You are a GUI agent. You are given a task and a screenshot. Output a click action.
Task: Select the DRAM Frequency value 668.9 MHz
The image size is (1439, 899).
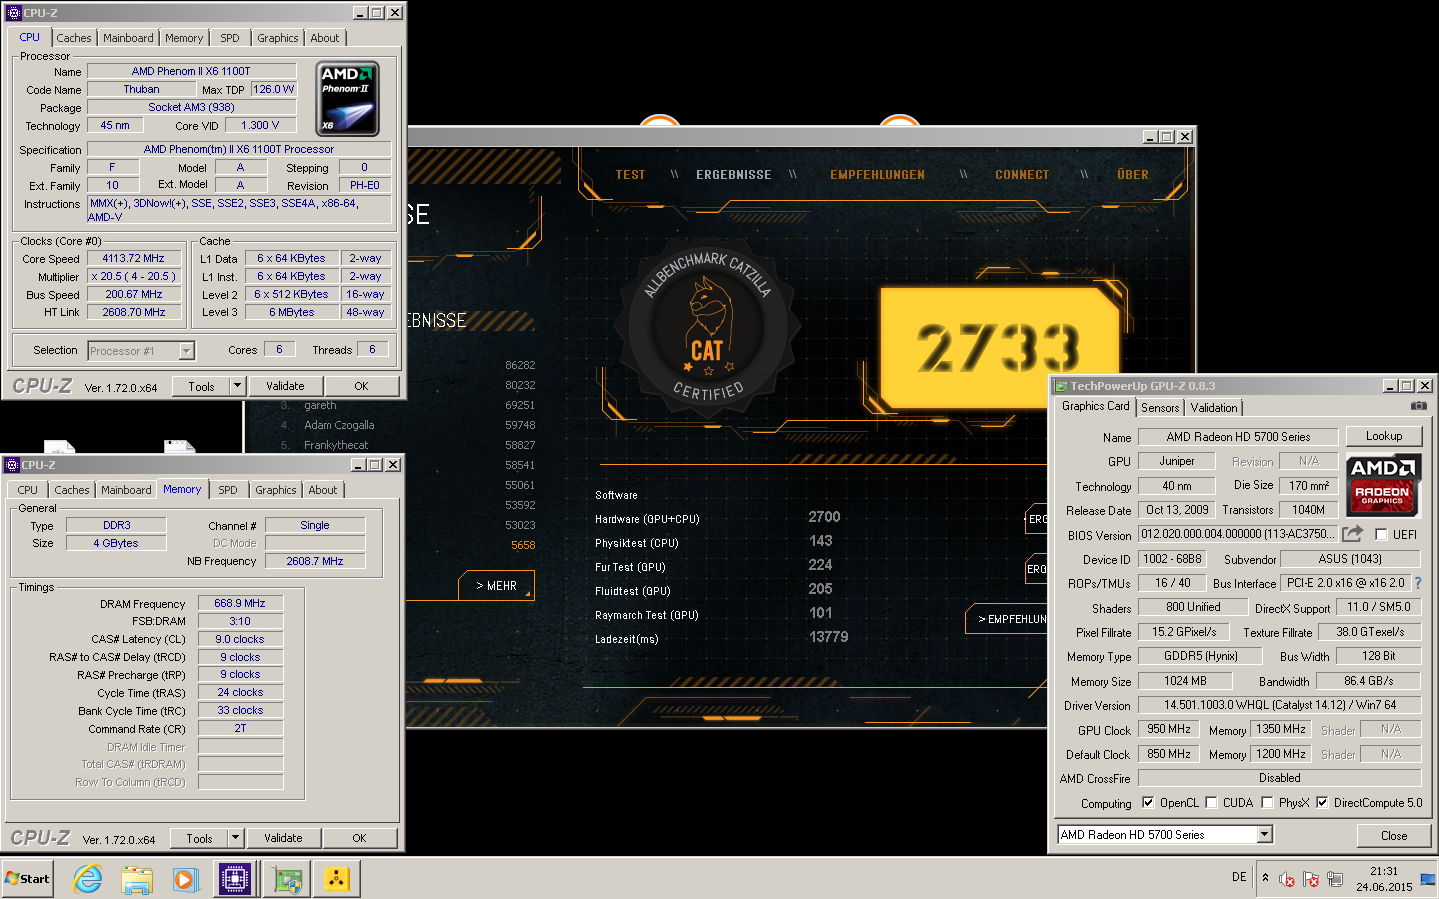click(x=240, y=603)
